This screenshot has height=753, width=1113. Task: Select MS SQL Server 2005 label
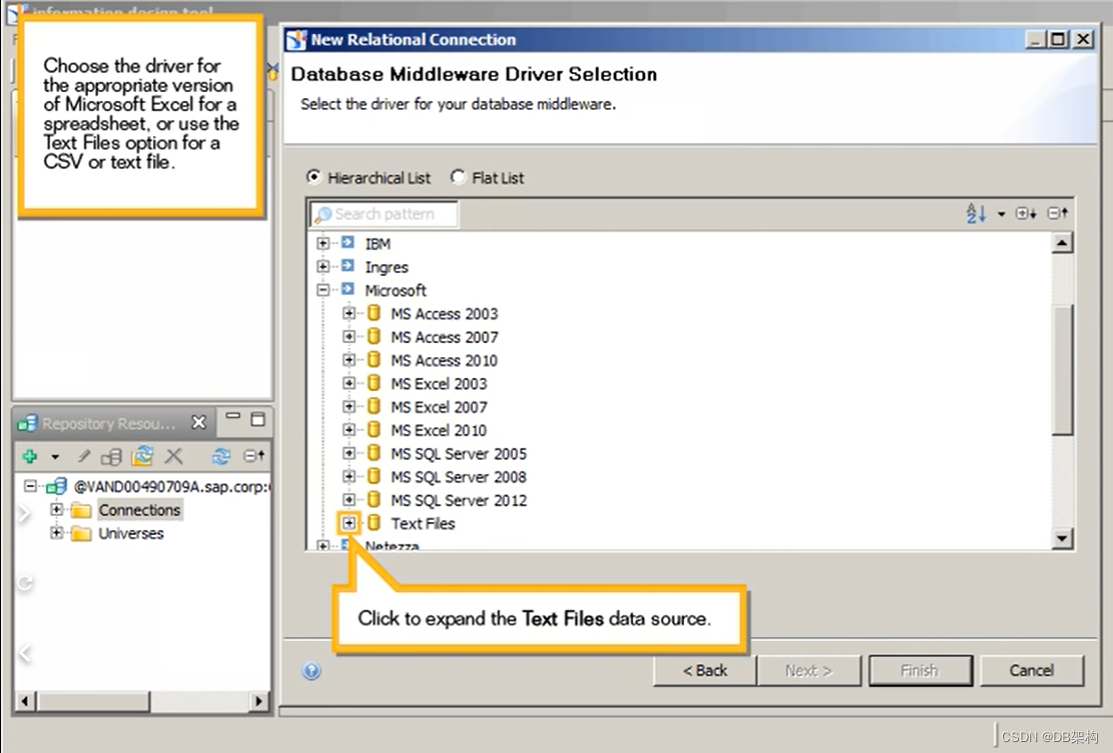[459, 454]
